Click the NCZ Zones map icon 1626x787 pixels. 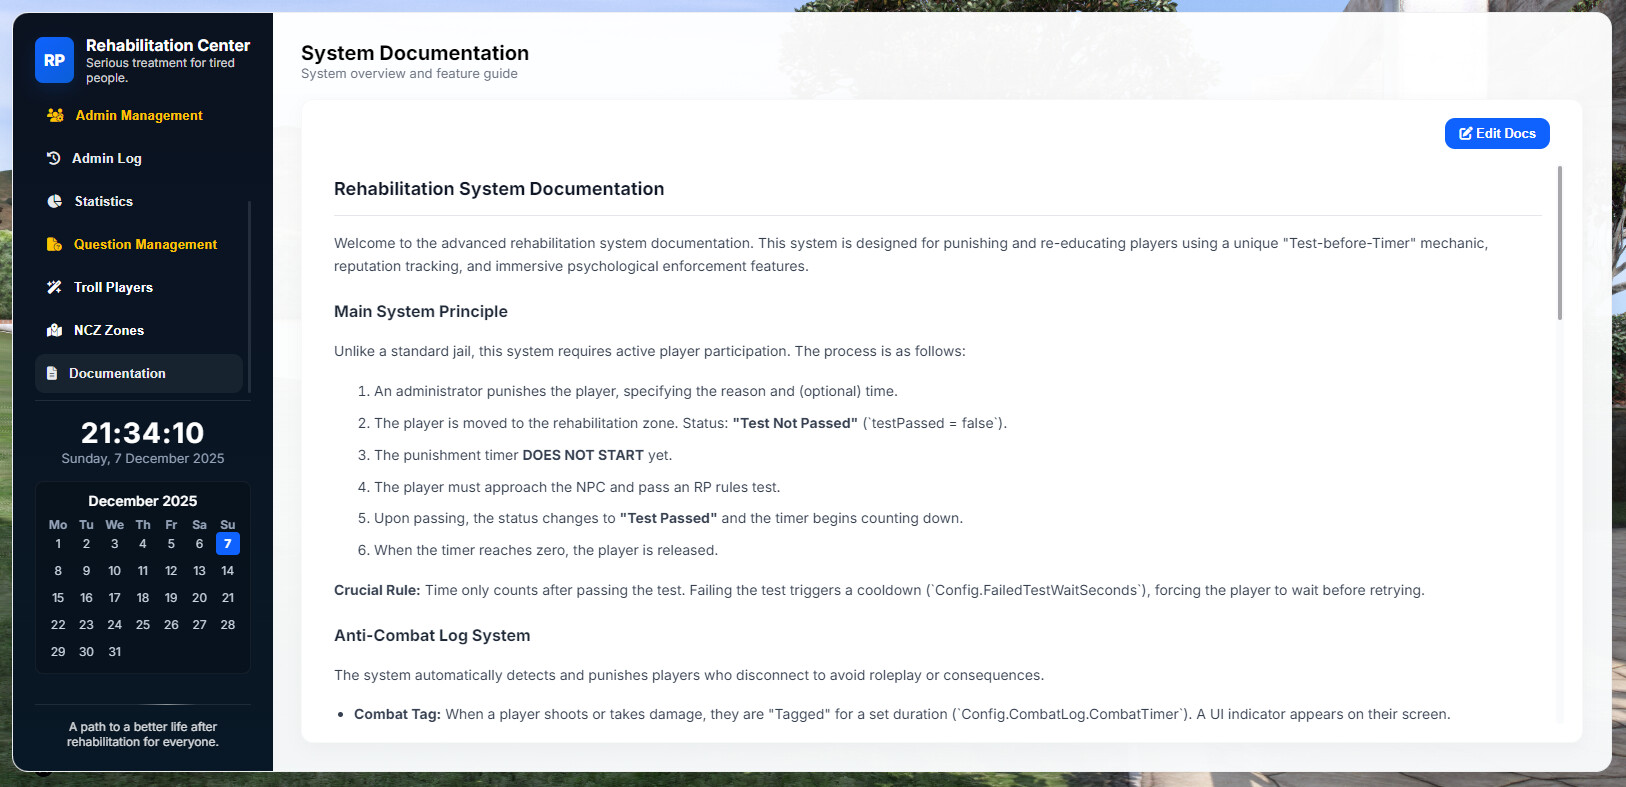pyautogui.click(x=55, y=331)
